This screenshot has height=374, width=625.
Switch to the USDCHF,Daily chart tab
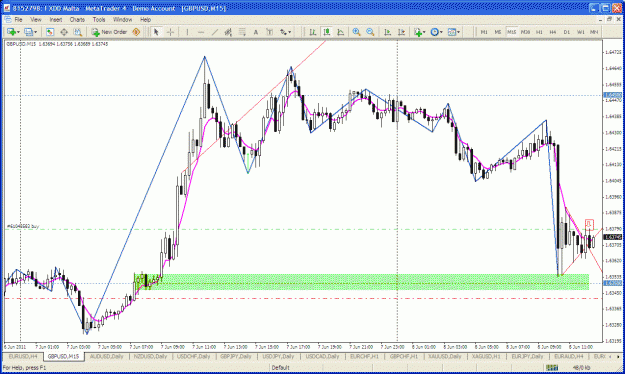pos(193,356)
